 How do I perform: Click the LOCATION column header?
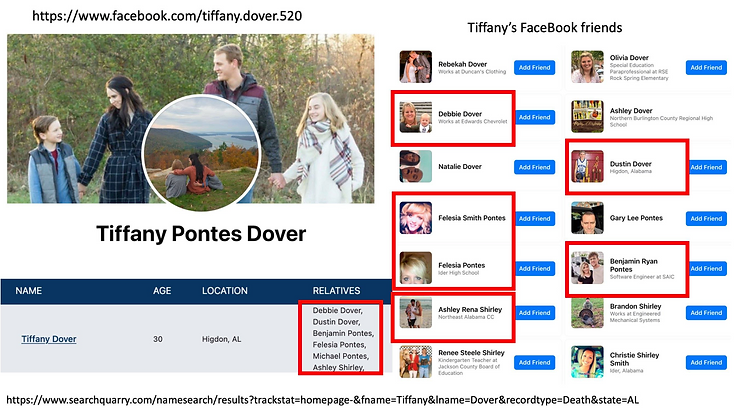pyautogui.click(x=224, y=291)
